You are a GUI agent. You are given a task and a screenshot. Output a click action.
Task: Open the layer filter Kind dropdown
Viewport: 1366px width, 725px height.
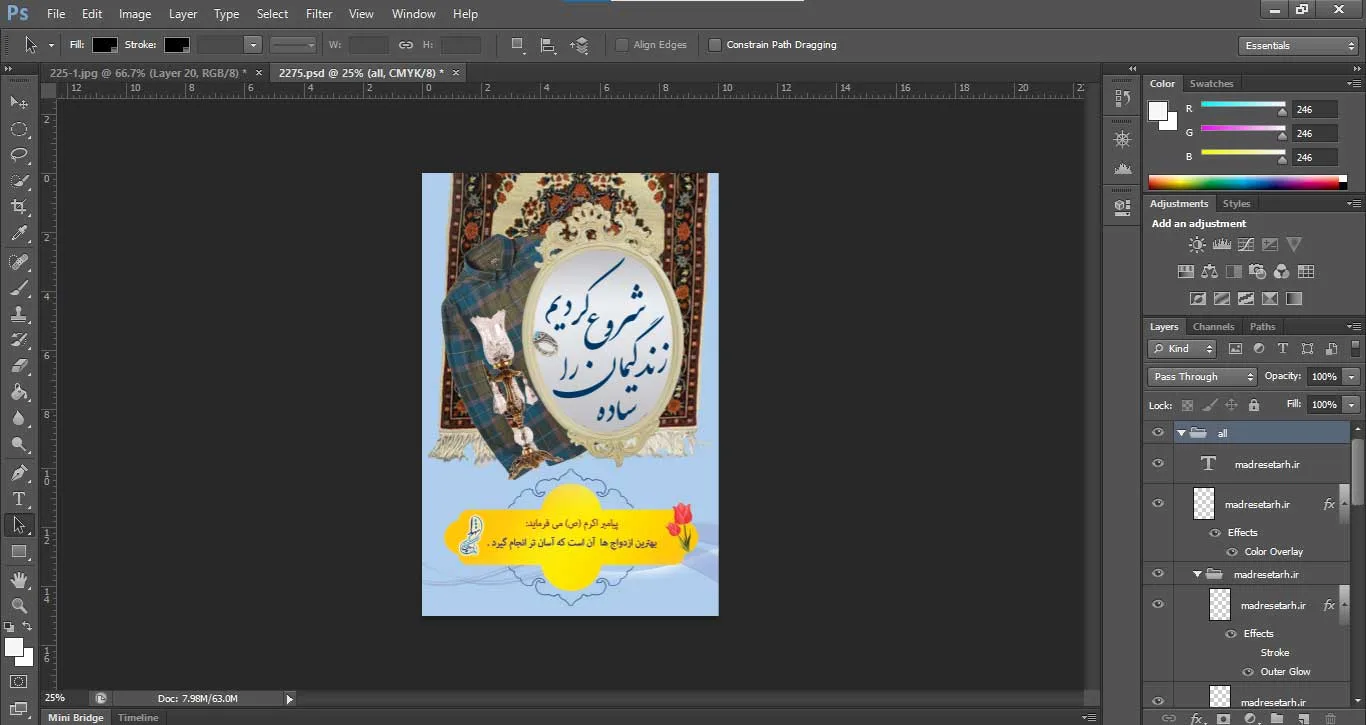pyautogui.click(x=1182, y=349)
